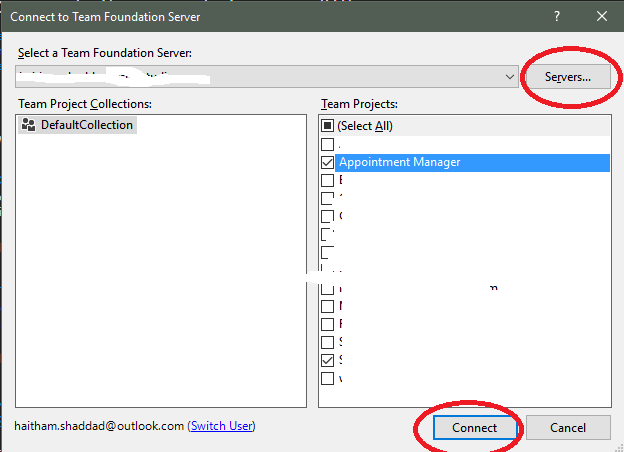This screenshot has height=452, width=624.
Task: Uncheck the checked box second from list bottom
Action: pyautogui.click(x=327, y=360)
